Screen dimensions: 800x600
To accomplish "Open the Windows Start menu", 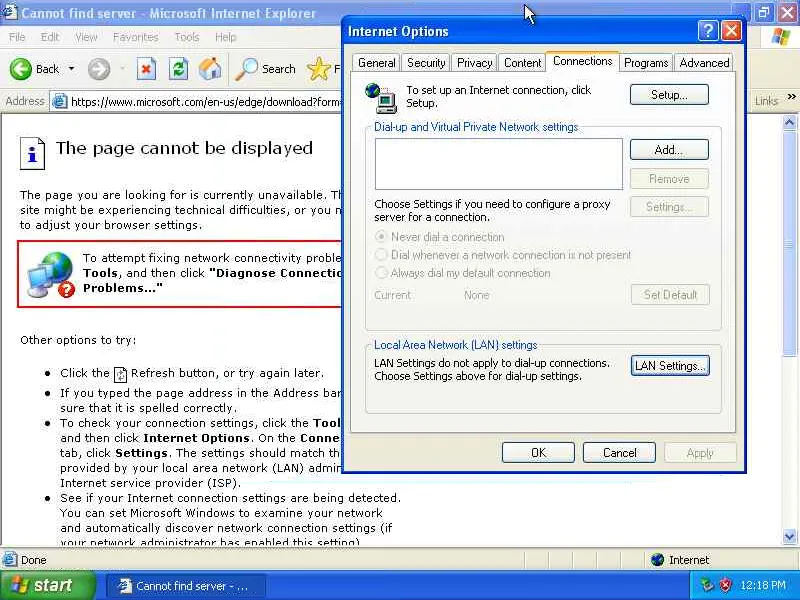I will [47, 585].
